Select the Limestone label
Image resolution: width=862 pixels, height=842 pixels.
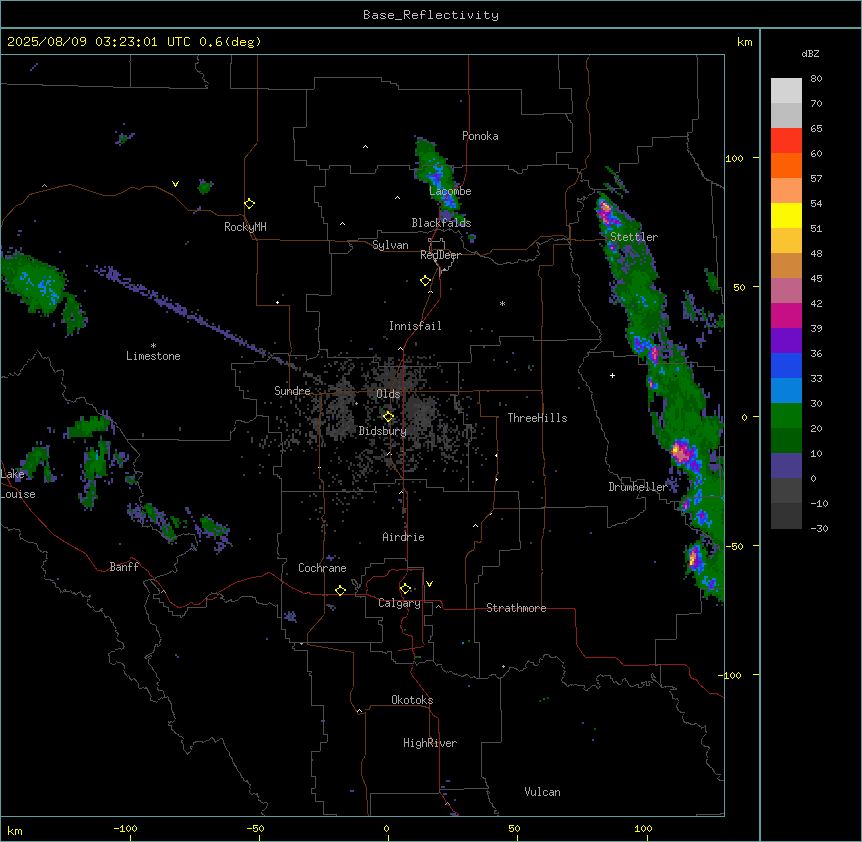[x=153, y=356]
